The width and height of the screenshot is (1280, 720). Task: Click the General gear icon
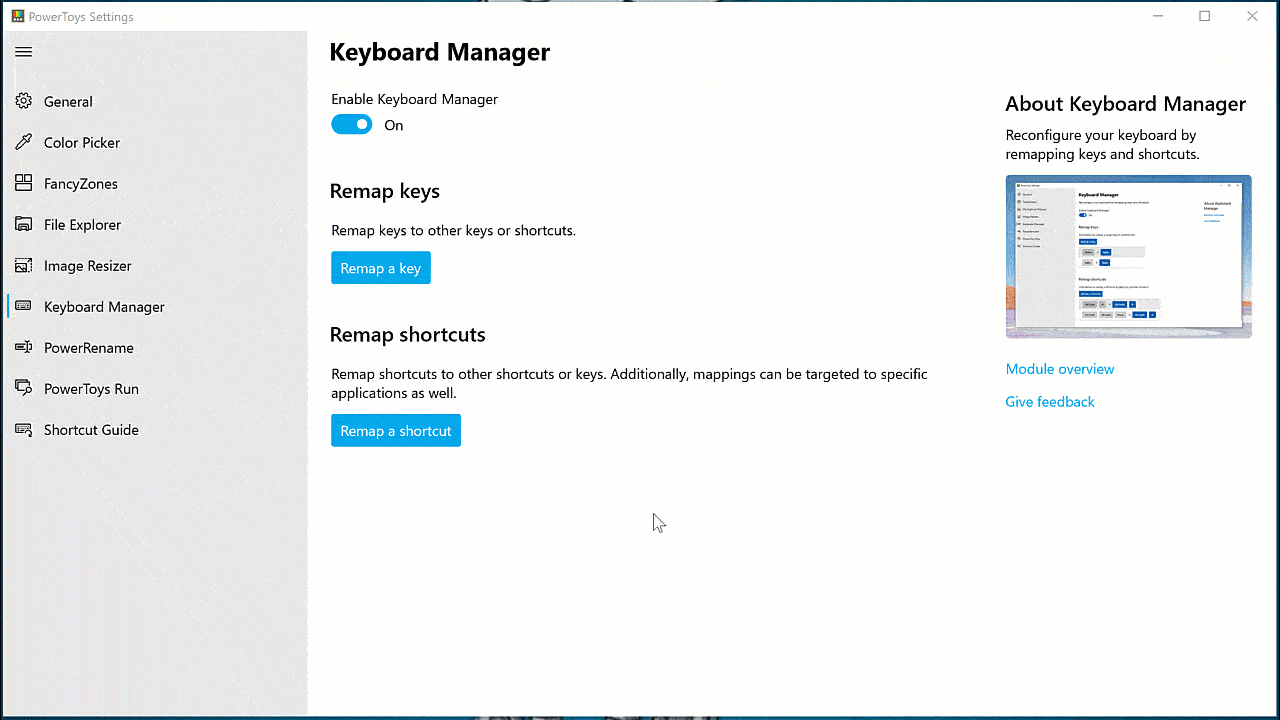click(24, 101)
